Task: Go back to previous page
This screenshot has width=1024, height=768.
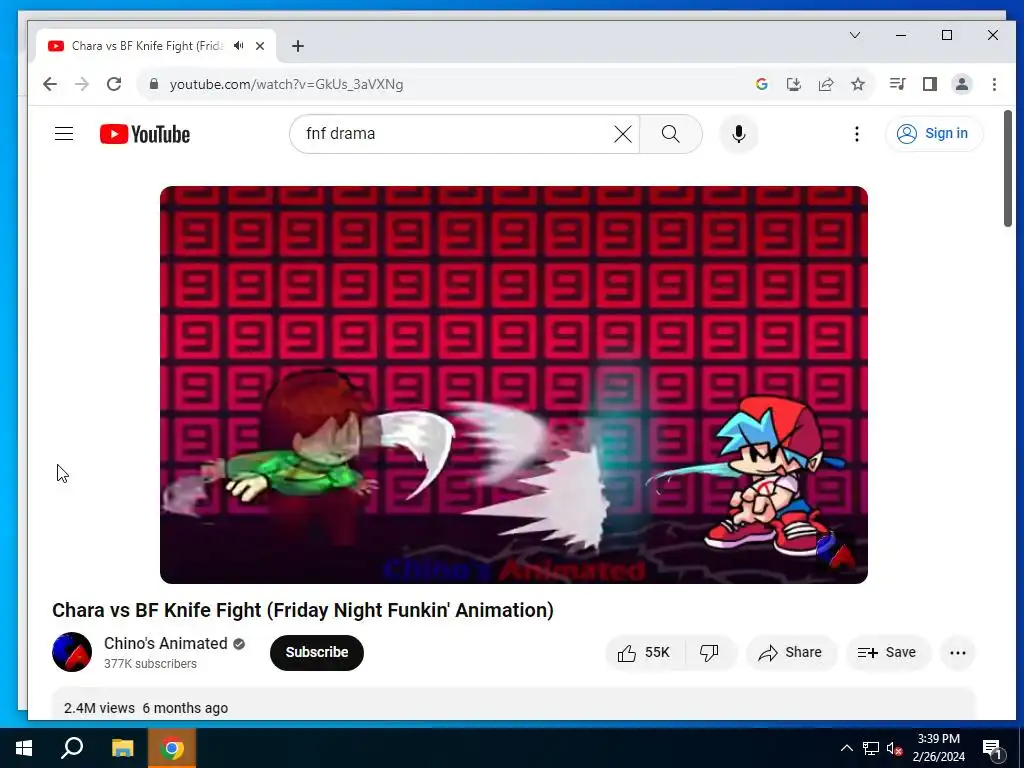Action: pyautogui.click(x=50, y=84)
